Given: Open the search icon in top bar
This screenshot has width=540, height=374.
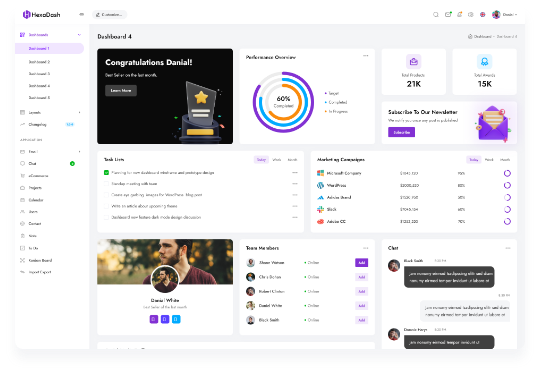Looking at the screenshot, I should (x=436, y=14).
